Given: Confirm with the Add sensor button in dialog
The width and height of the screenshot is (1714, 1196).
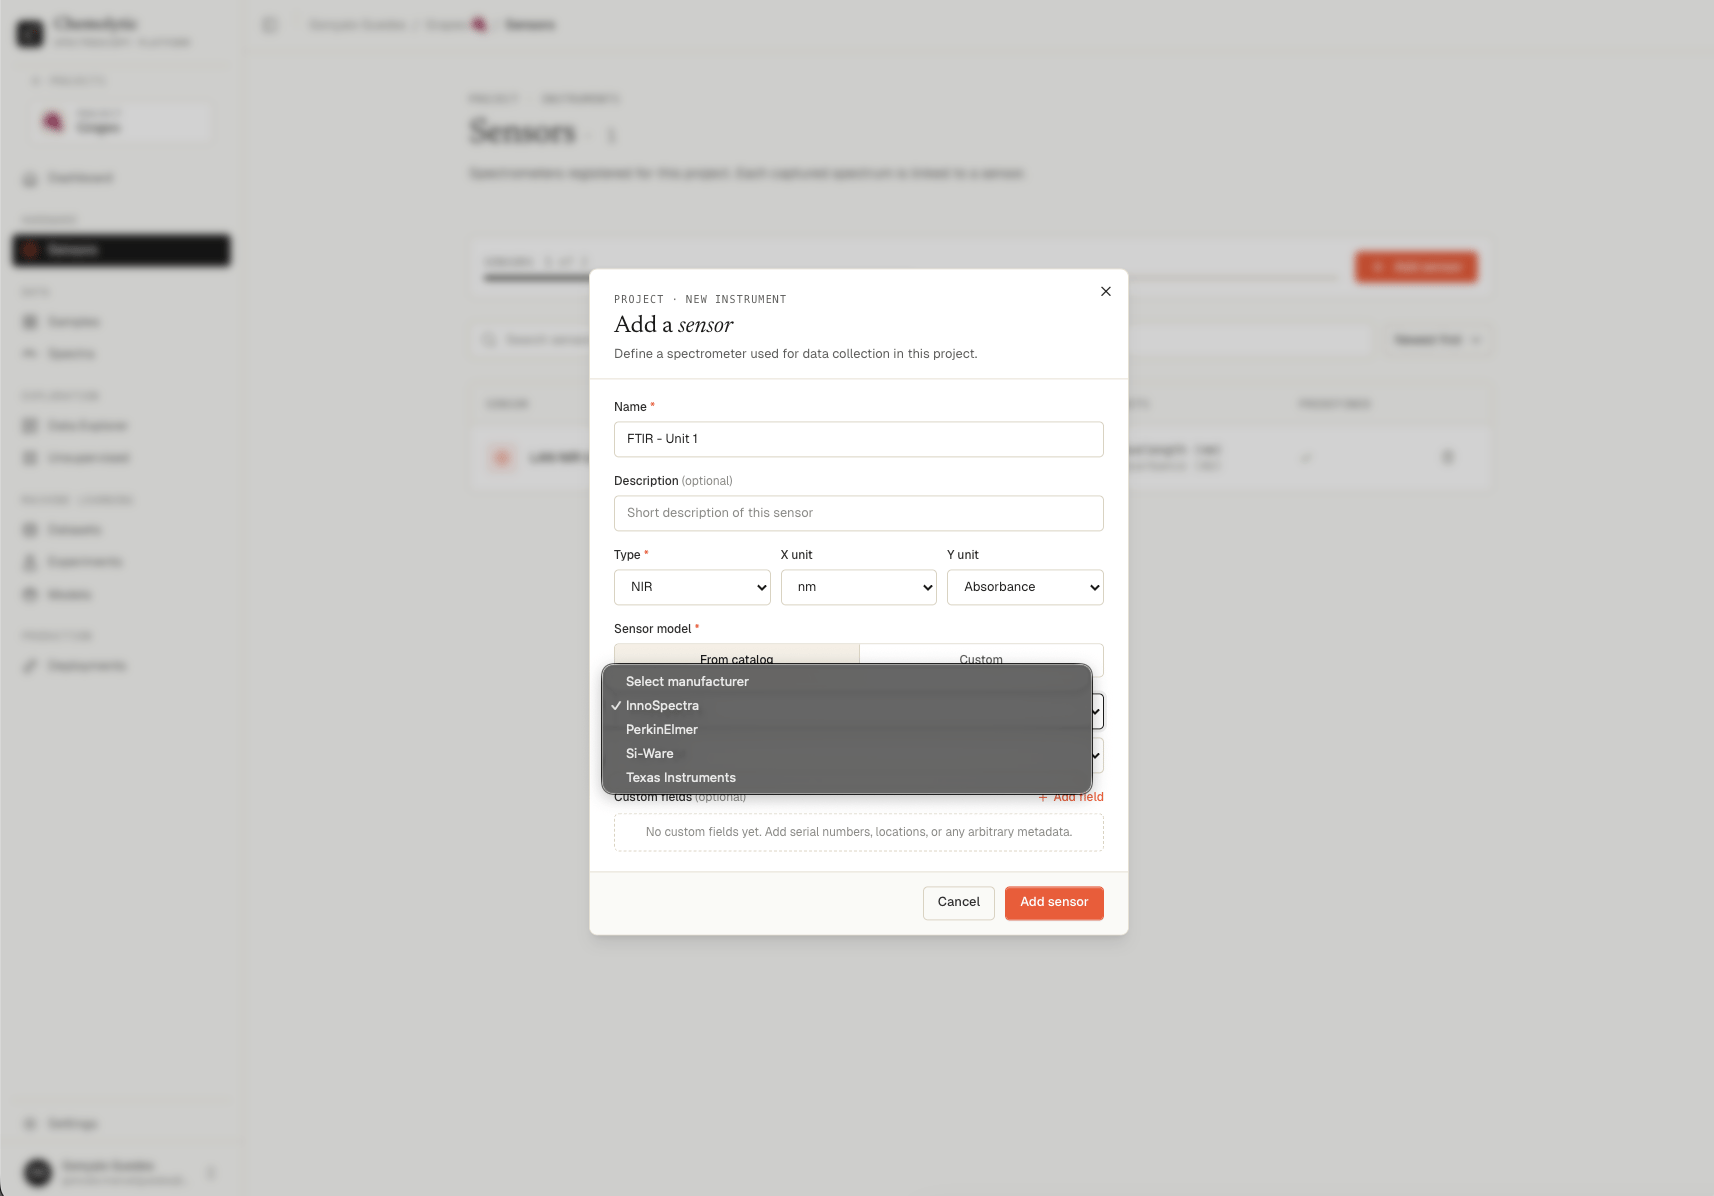Looking at the screenshot, I should [1054, 902].
